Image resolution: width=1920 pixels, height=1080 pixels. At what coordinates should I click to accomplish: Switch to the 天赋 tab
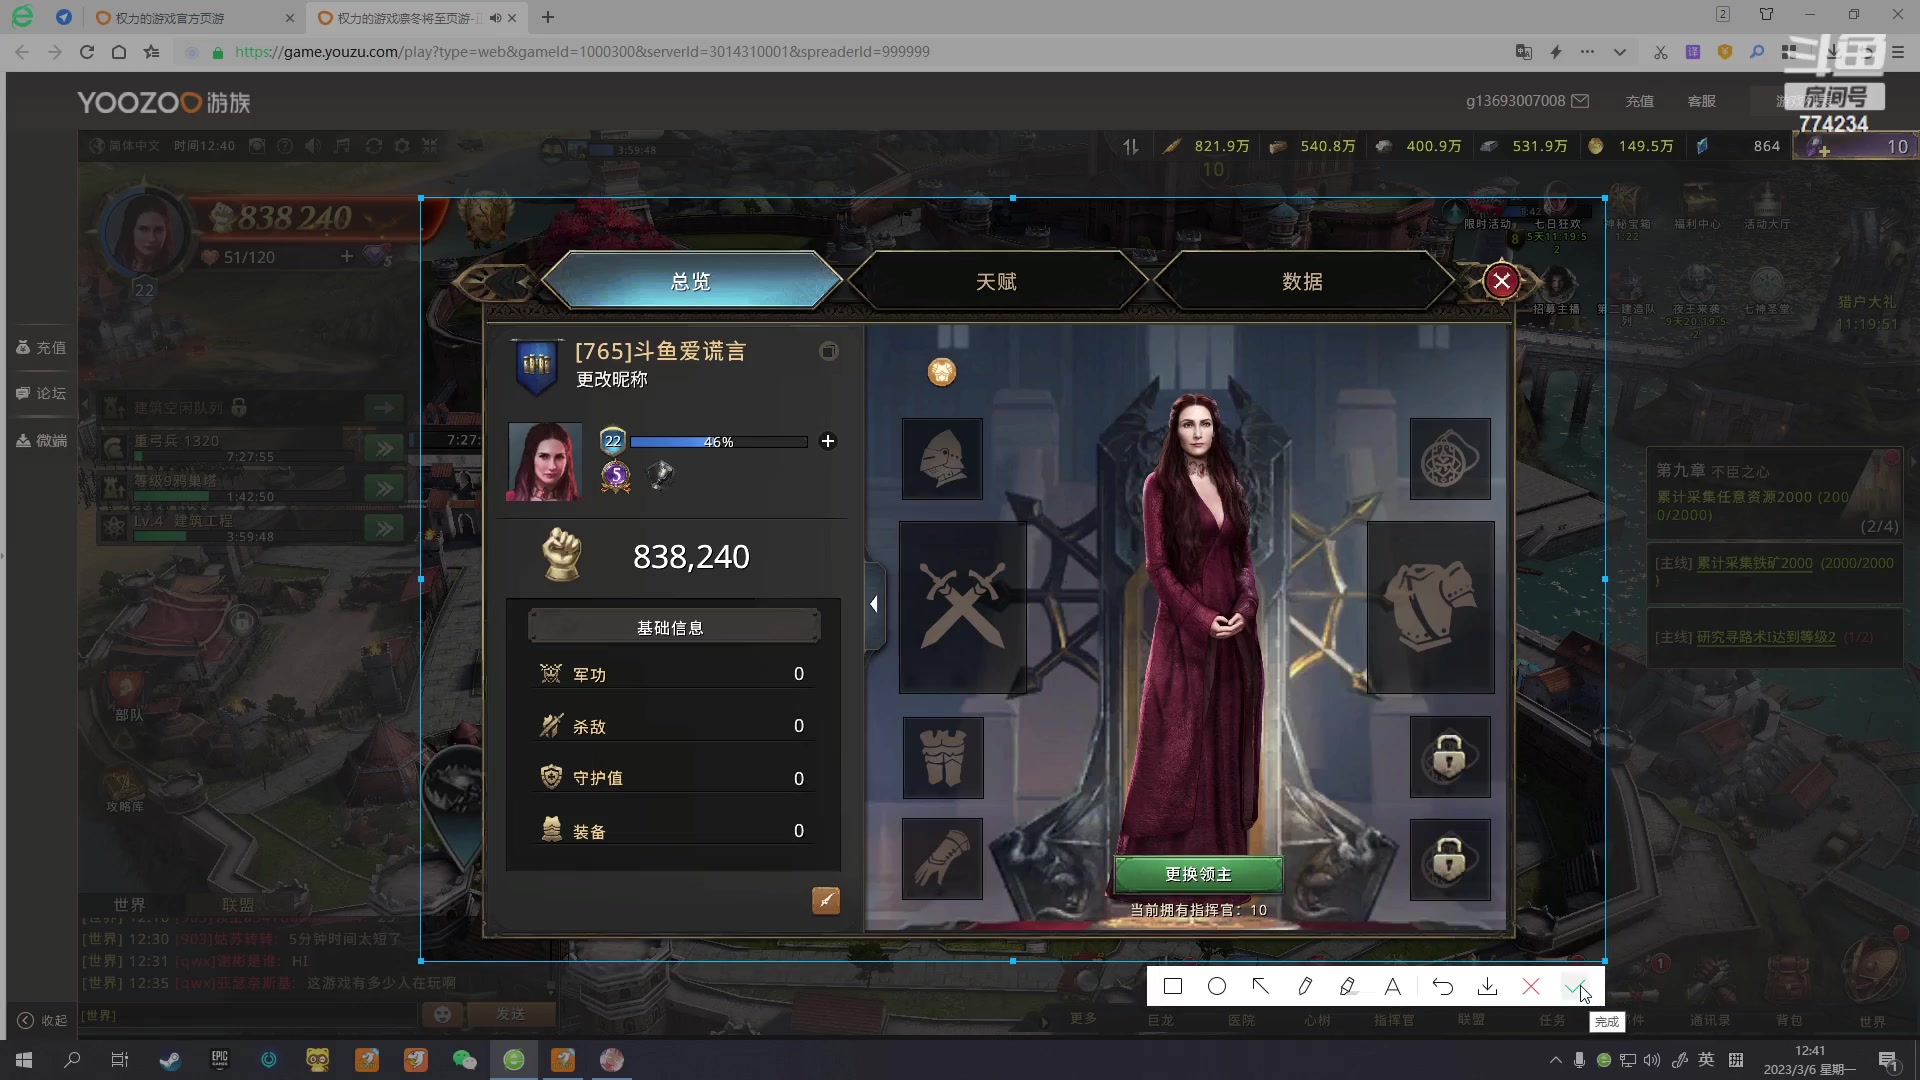tap(997, 281)
